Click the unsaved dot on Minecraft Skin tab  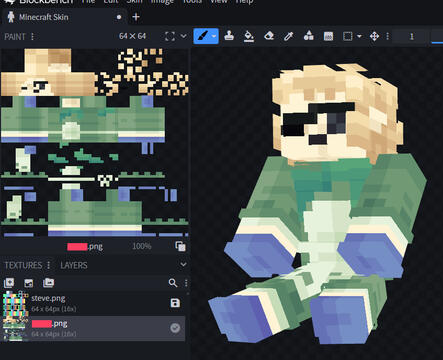119,17
